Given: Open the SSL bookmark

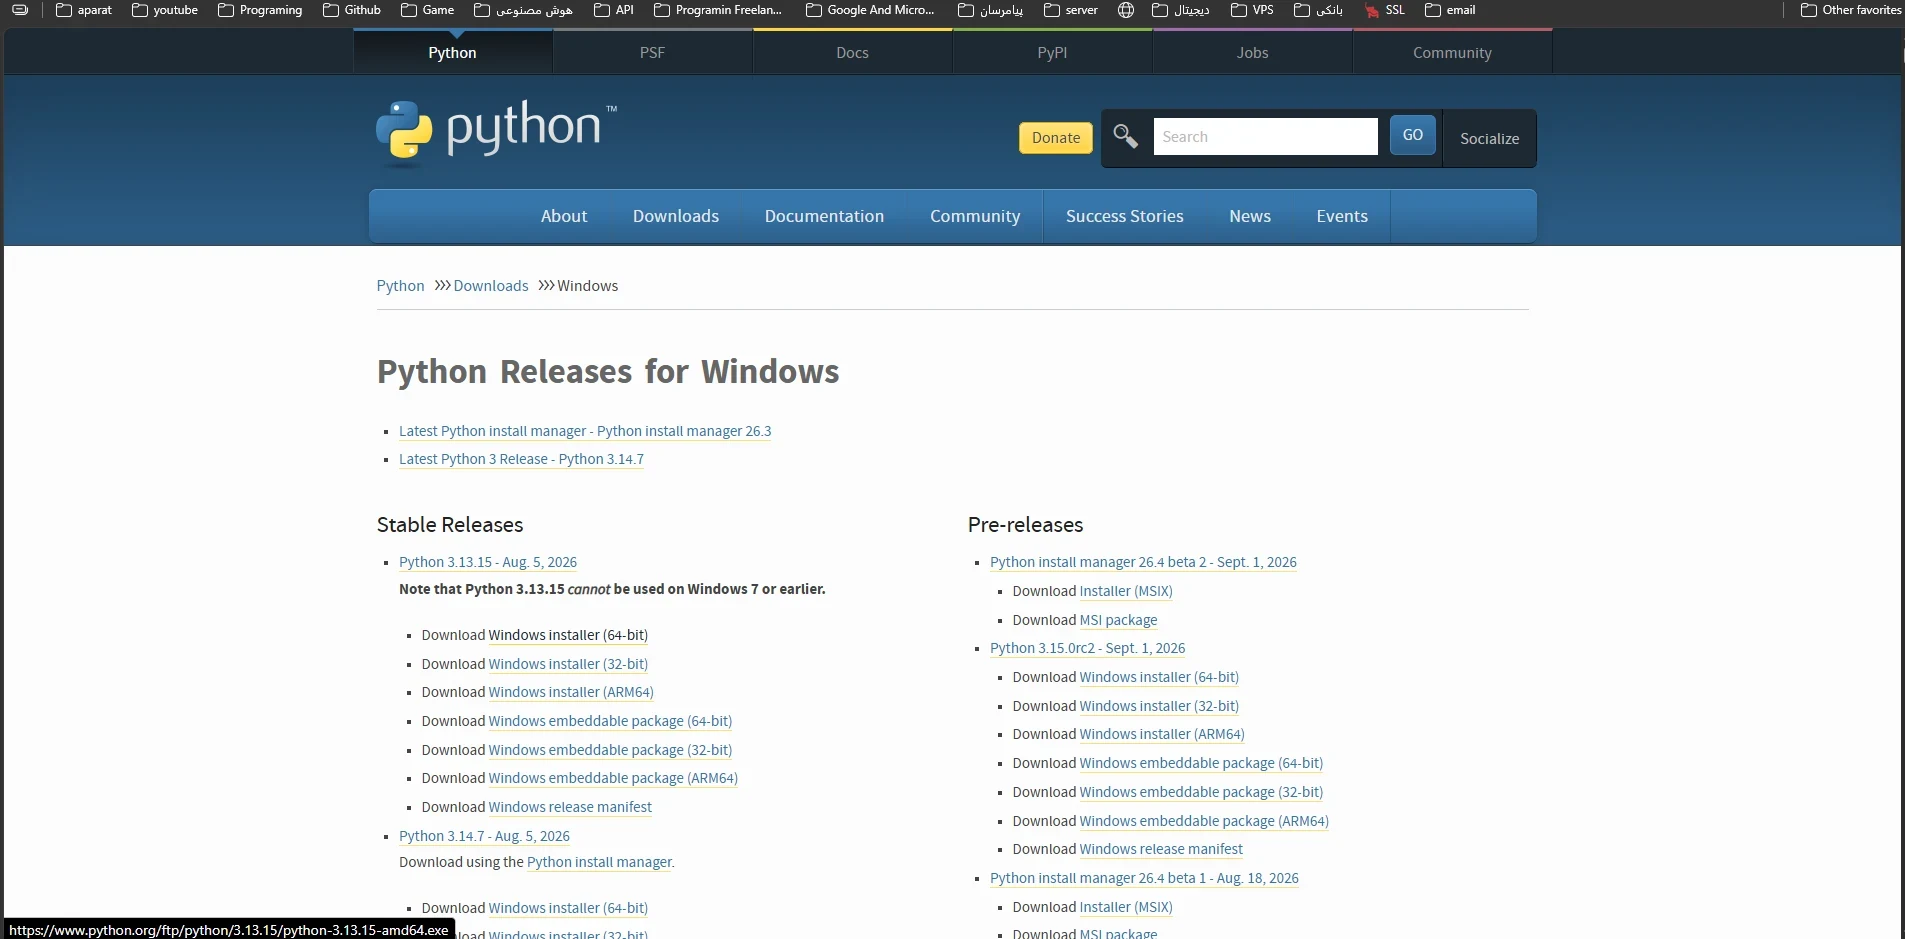Looking at the screenshot, I should click(1385, 10).
